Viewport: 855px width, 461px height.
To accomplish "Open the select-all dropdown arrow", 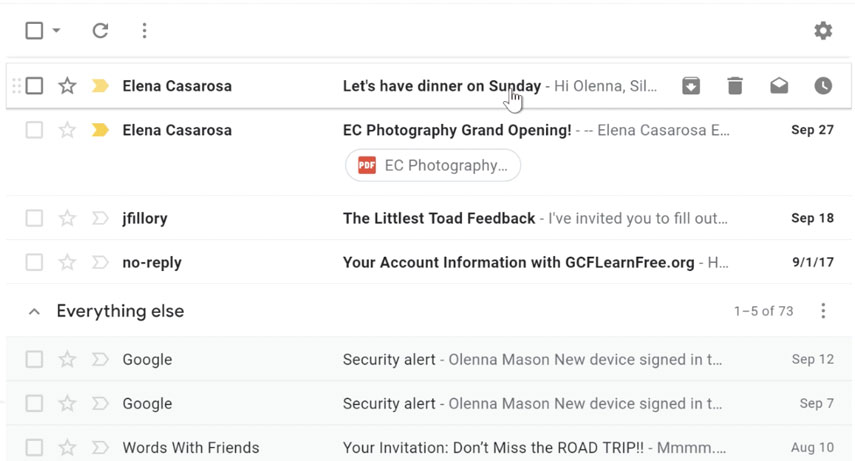I will click(57, 31).
